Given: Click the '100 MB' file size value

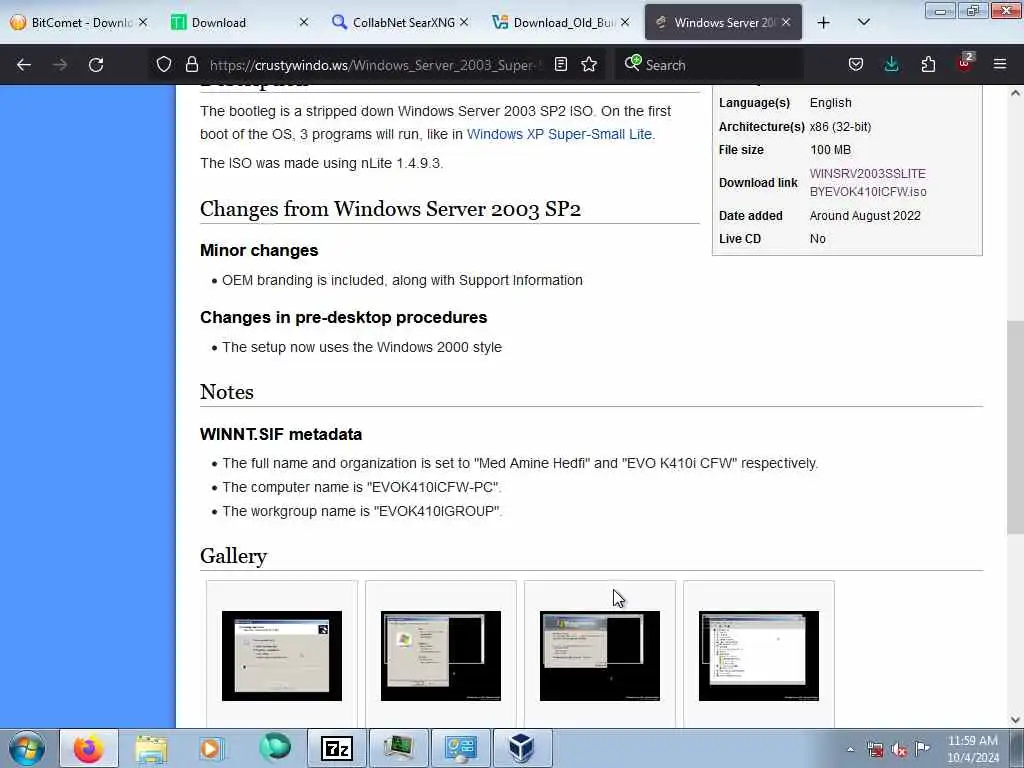Looking at the screenshot, I should pyautogui.click(x=831, y=150).
